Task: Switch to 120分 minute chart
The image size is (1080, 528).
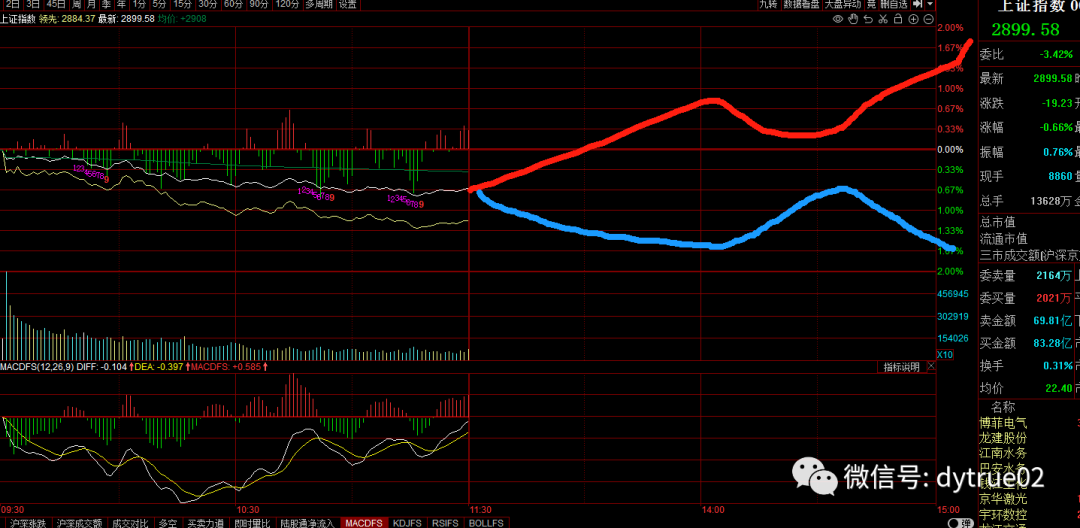Action: point(287,4)
